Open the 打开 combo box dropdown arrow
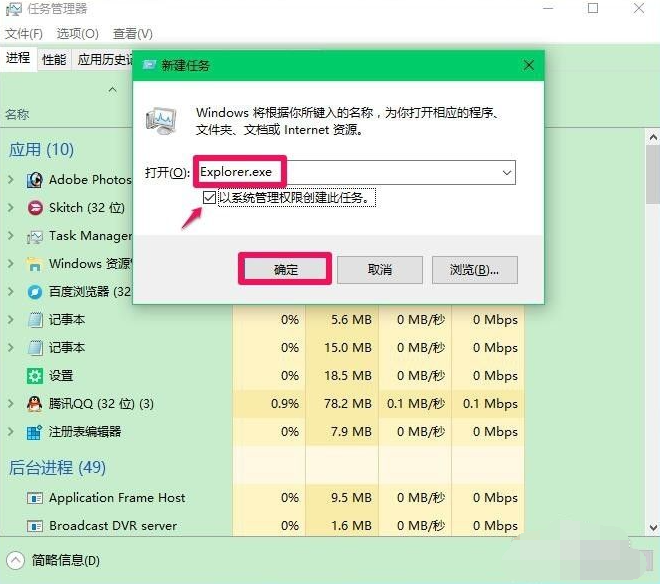Viewport: 660px width, 584px height. pos(507,172)
